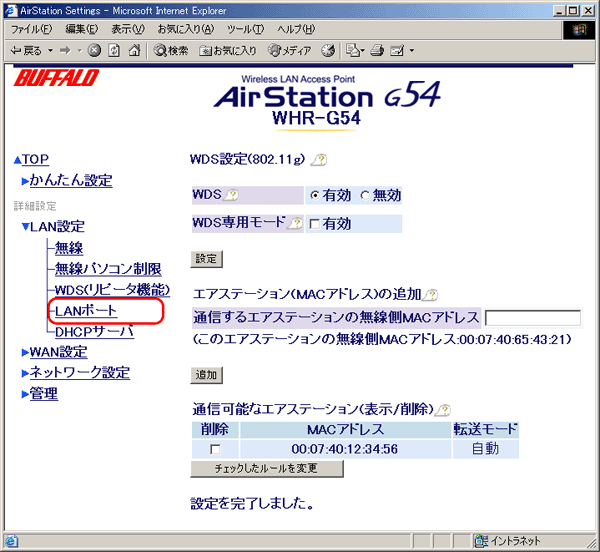600x552 pixels.
Task: Click the チェックしたルールを変更 button
Action: [x=267, y=468]
